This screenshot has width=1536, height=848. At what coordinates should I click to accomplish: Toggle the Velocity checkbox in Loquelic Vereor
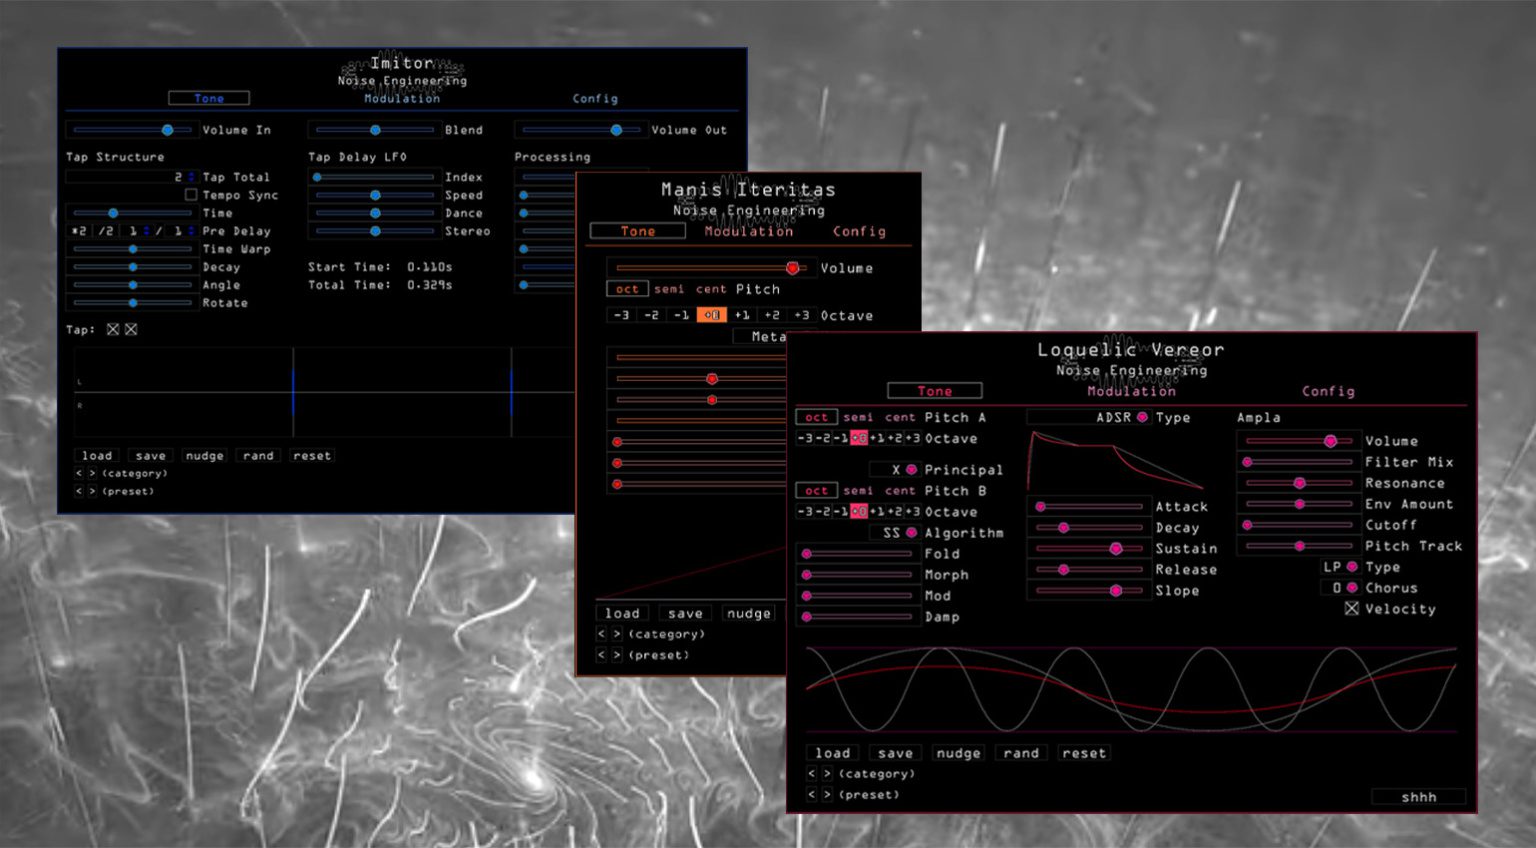1352,609
